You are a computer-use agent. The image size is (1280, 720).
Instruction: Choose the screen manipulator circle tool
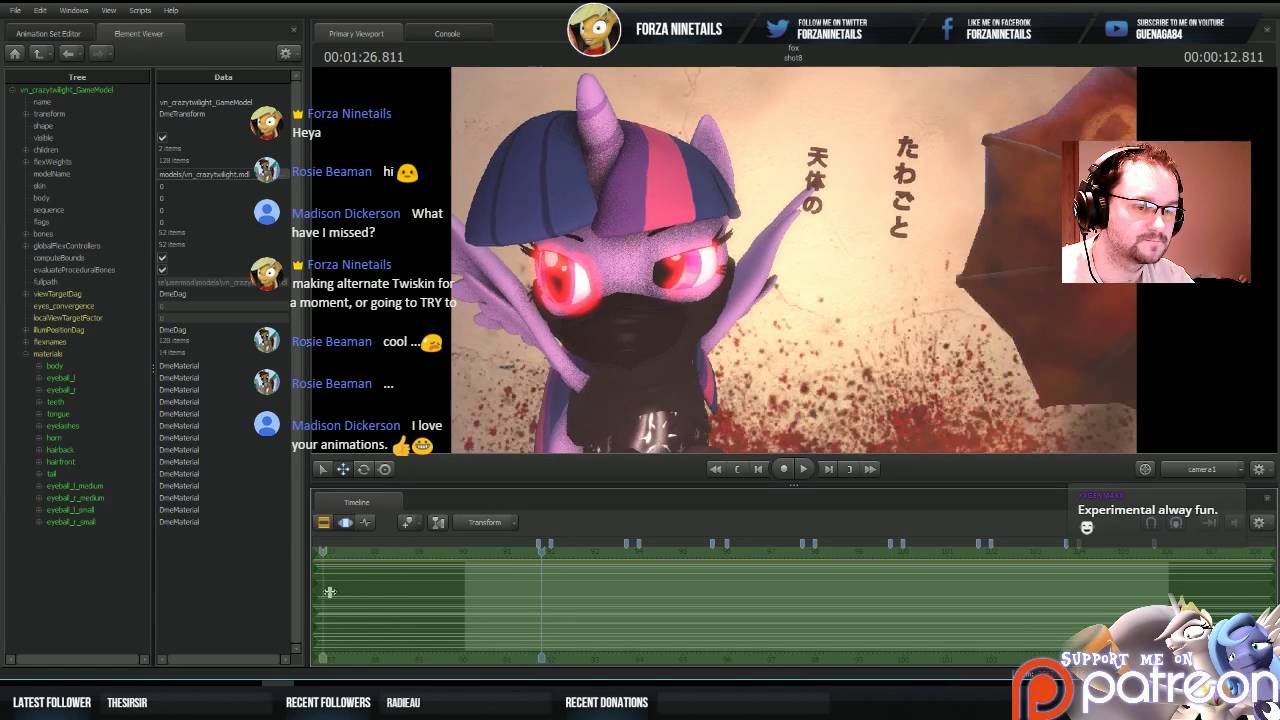384,469
